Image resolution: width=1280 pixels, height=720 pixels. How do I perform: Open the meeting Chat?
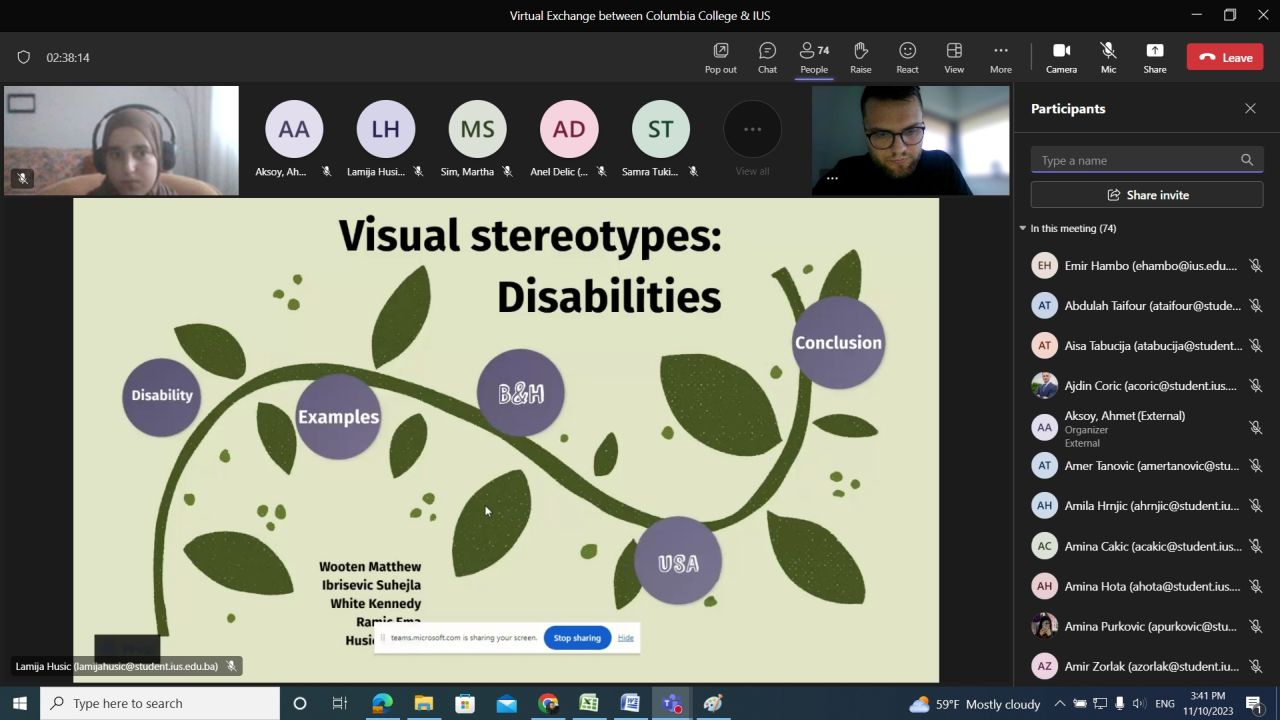coord(767,57)
